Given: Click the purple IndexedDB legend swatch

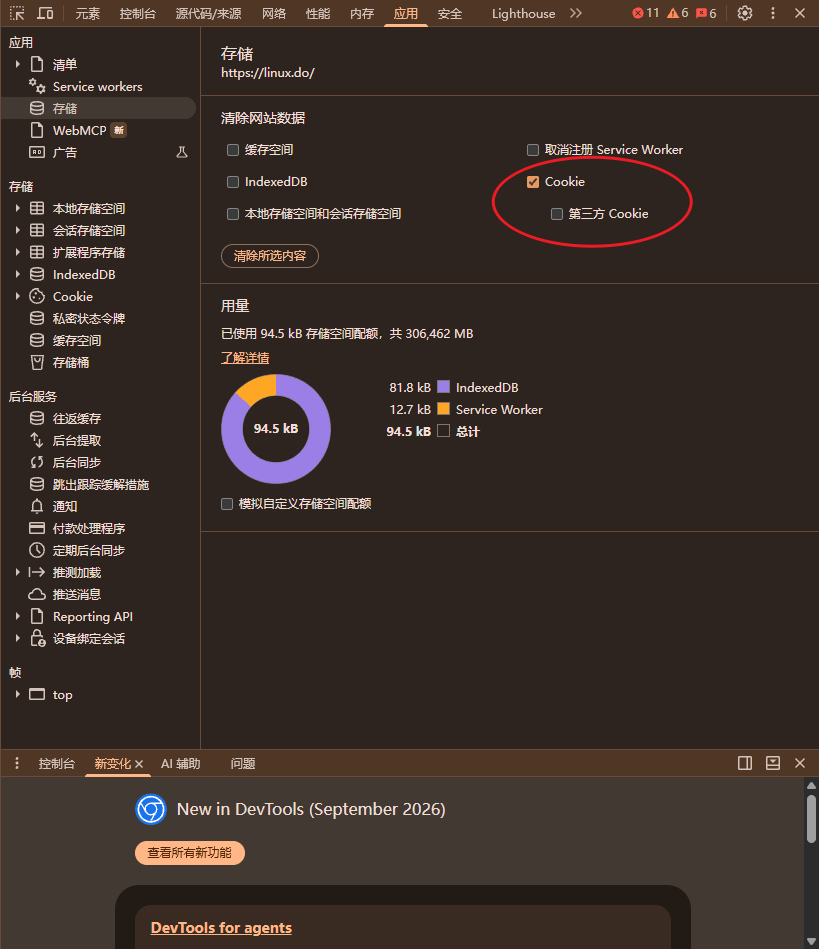Looking at the screenshot, I should pos(444,387).
